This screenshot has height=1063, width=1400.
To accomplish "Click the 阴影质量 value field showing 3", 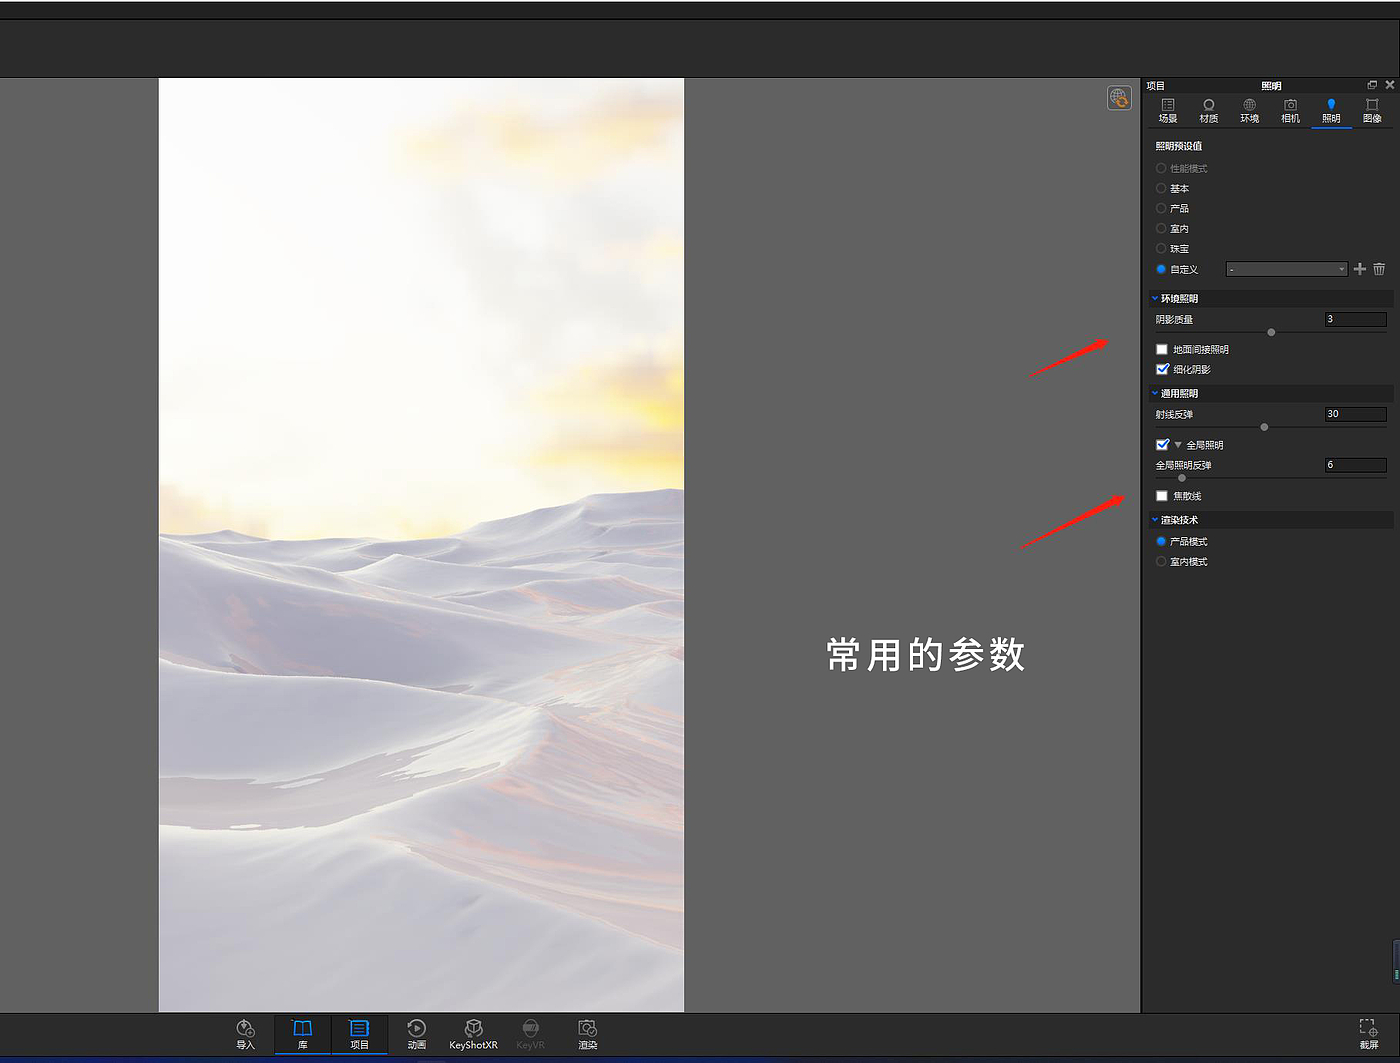I will click(x=1356, y=319).
